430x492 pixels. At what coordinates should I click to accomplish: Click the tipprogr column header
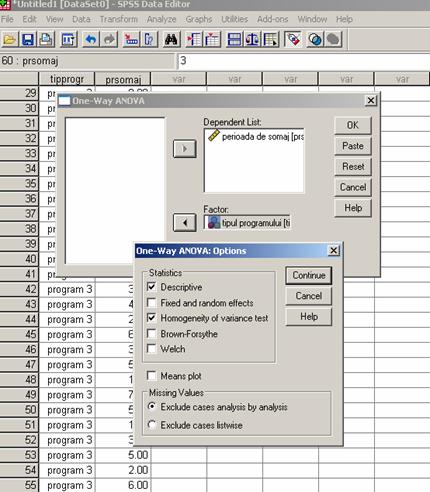click(x=67, y=79)
